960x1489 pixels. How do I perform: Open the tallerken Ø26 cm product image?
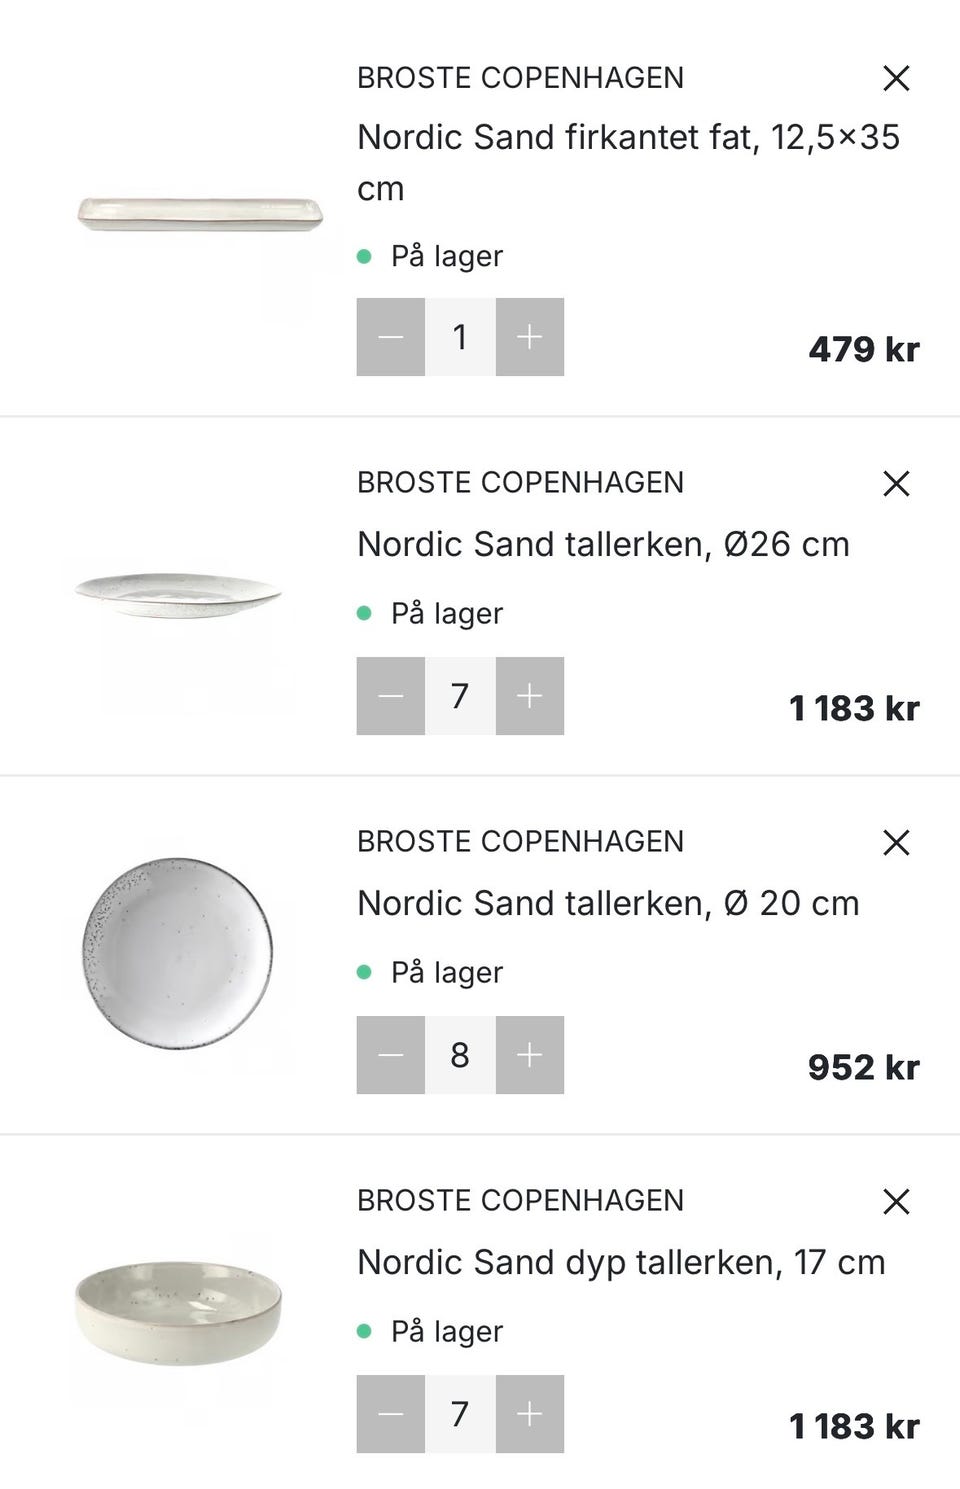[178, 595]
